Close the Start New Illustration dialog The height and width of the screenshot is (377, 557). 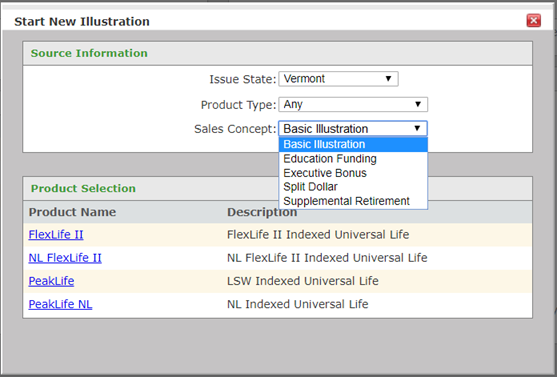pyautogui.click(x=534, y=21)
